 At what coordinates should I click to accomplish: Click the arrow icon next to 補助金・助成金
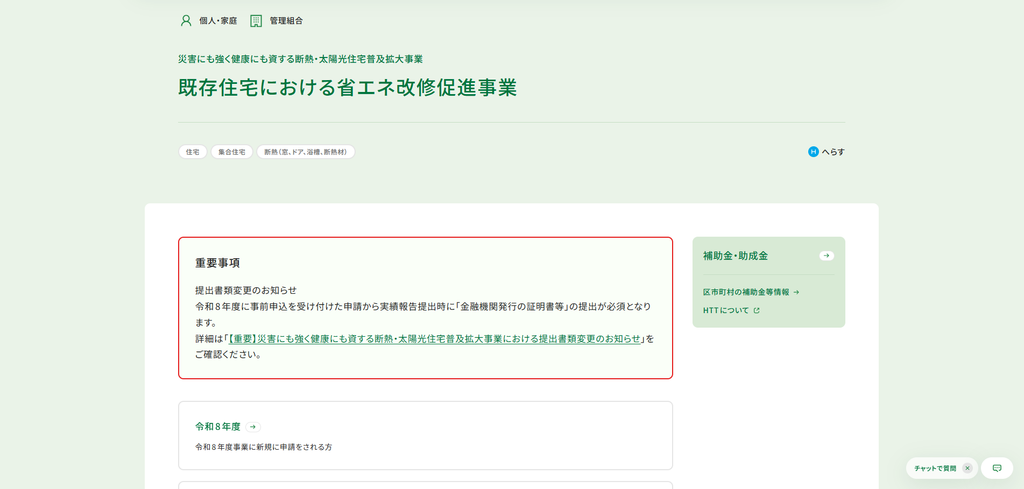[x=827, y=256]
